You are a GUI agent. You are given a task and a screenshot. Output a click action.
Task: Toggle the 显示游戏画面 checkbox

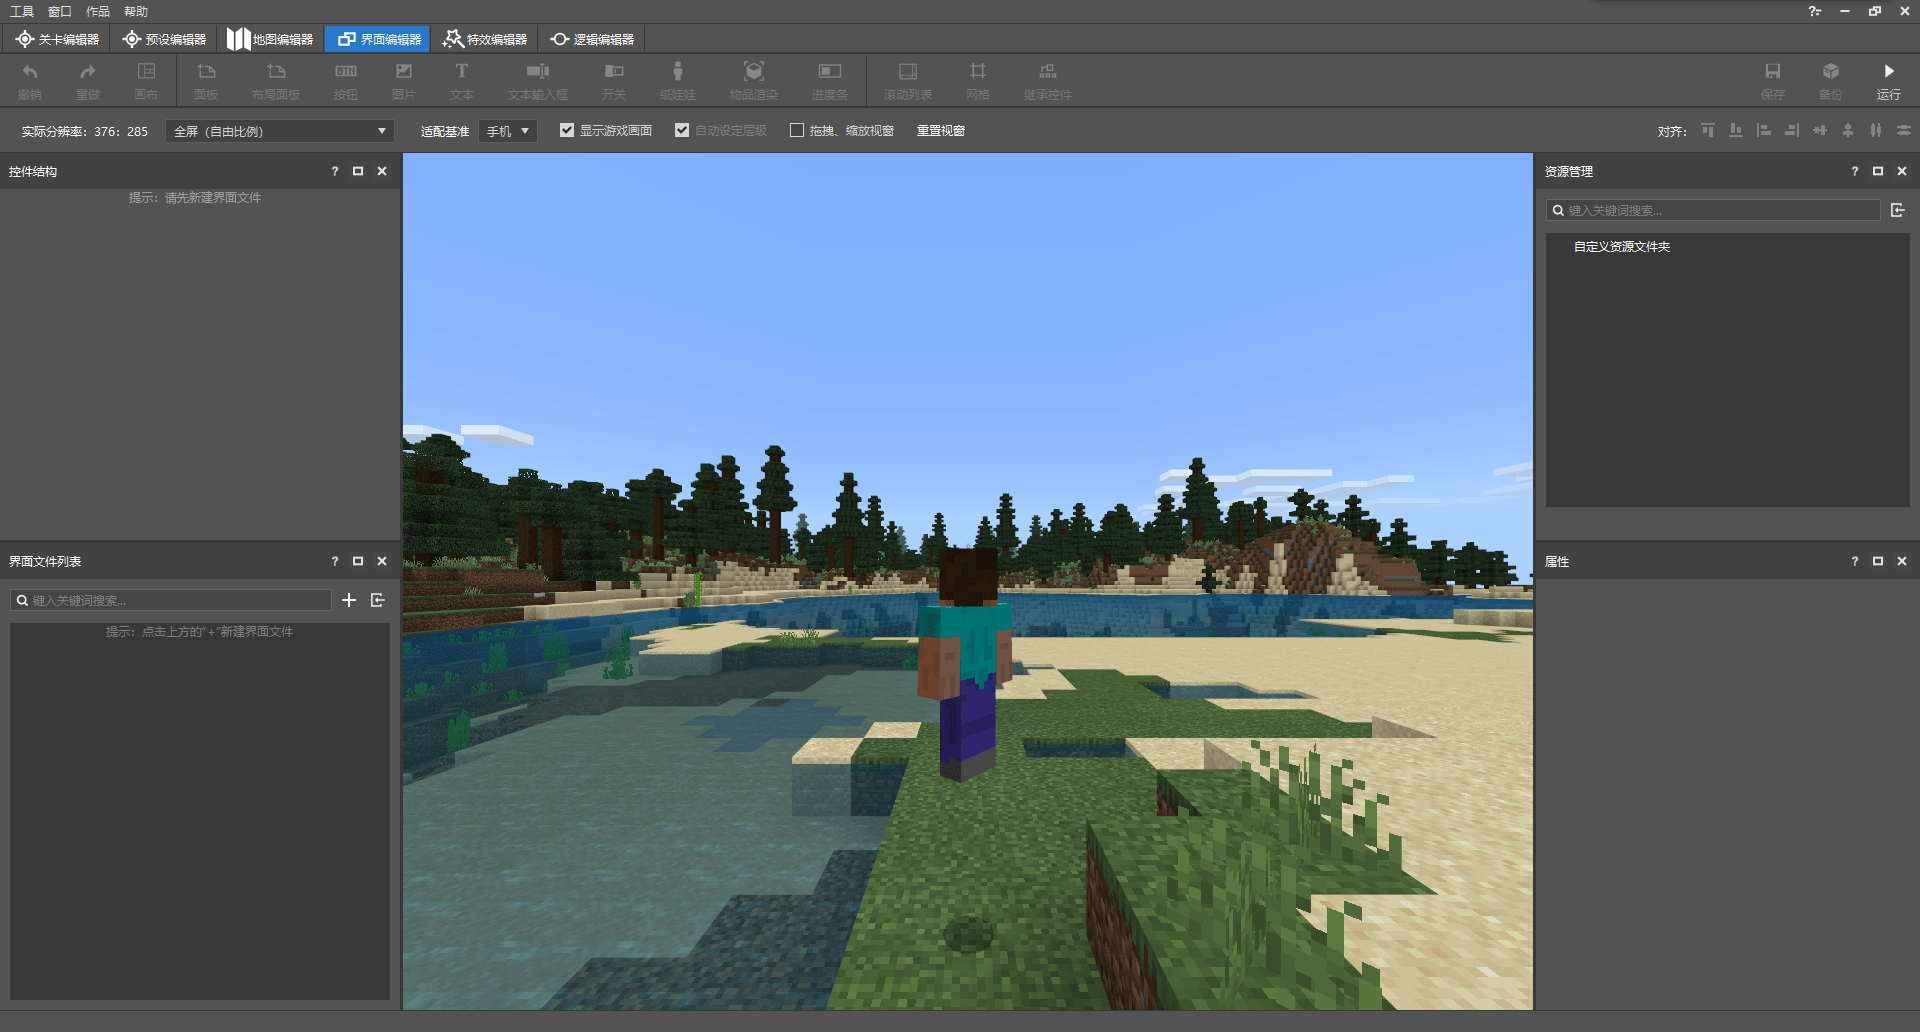(x=567, y=131)
